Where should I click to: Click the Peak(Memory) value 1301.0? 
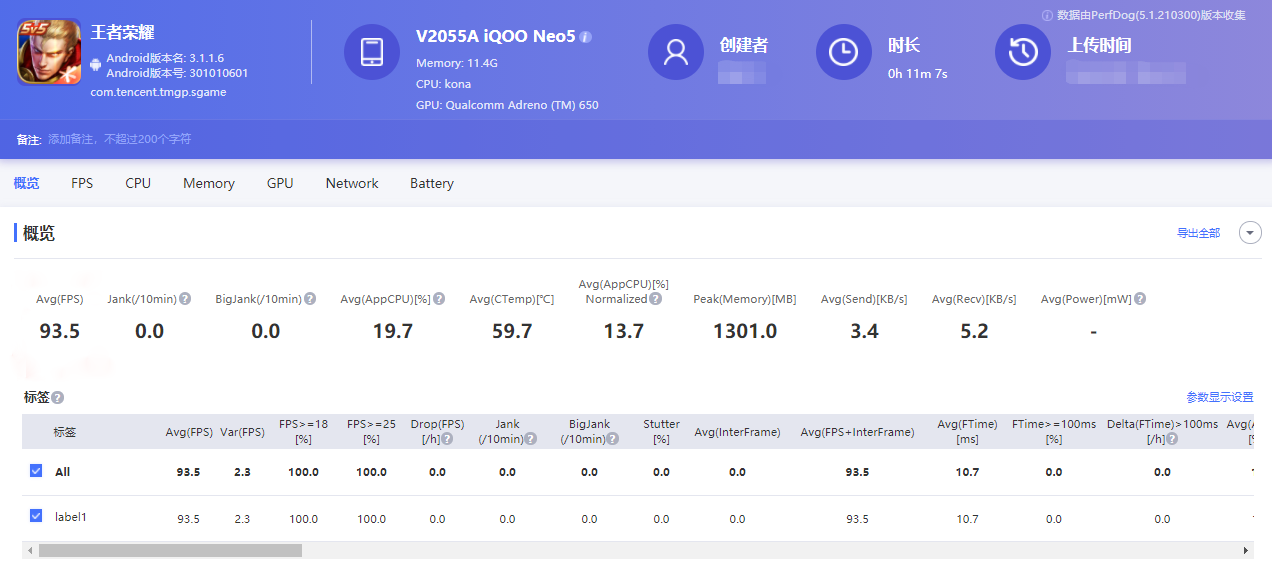(x=745, y=331)
